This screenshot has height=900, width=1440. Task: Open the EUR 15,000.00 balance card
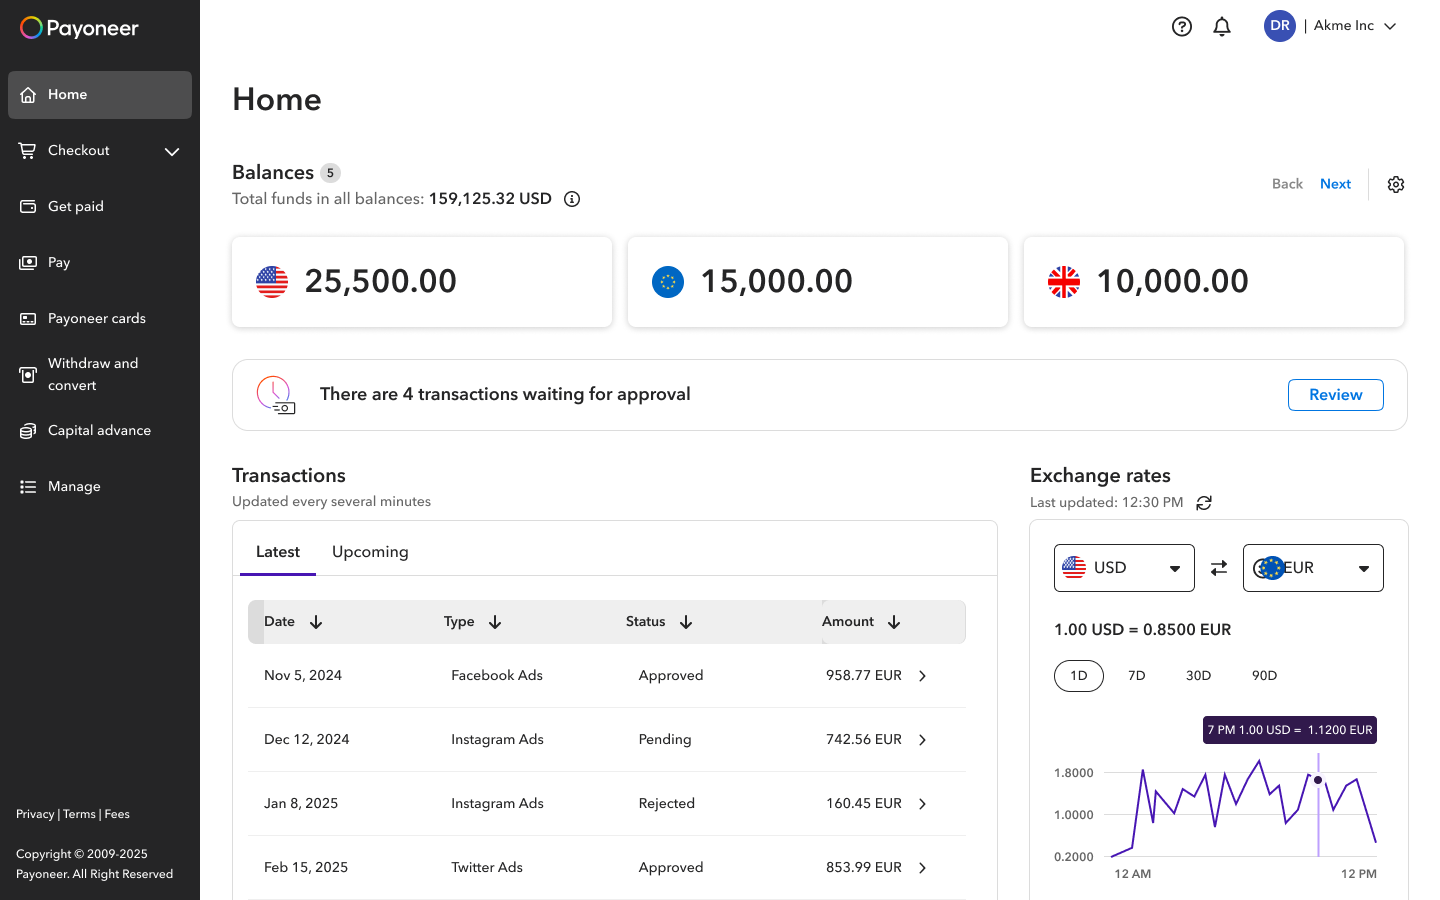pyautogui.click(x=818, y=282)
